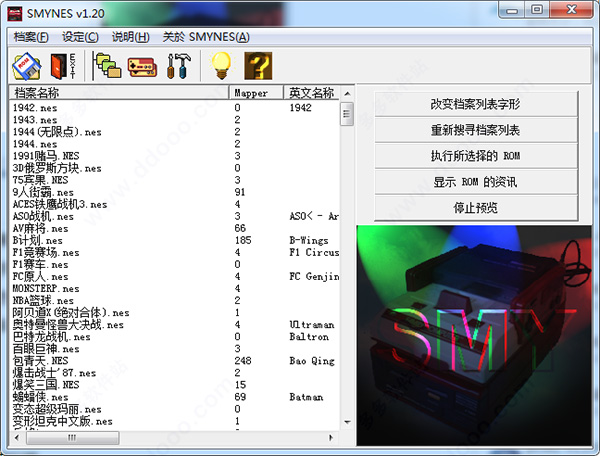Select MONSTERP.nes in the list
The image size is (600, 456).
46,288
